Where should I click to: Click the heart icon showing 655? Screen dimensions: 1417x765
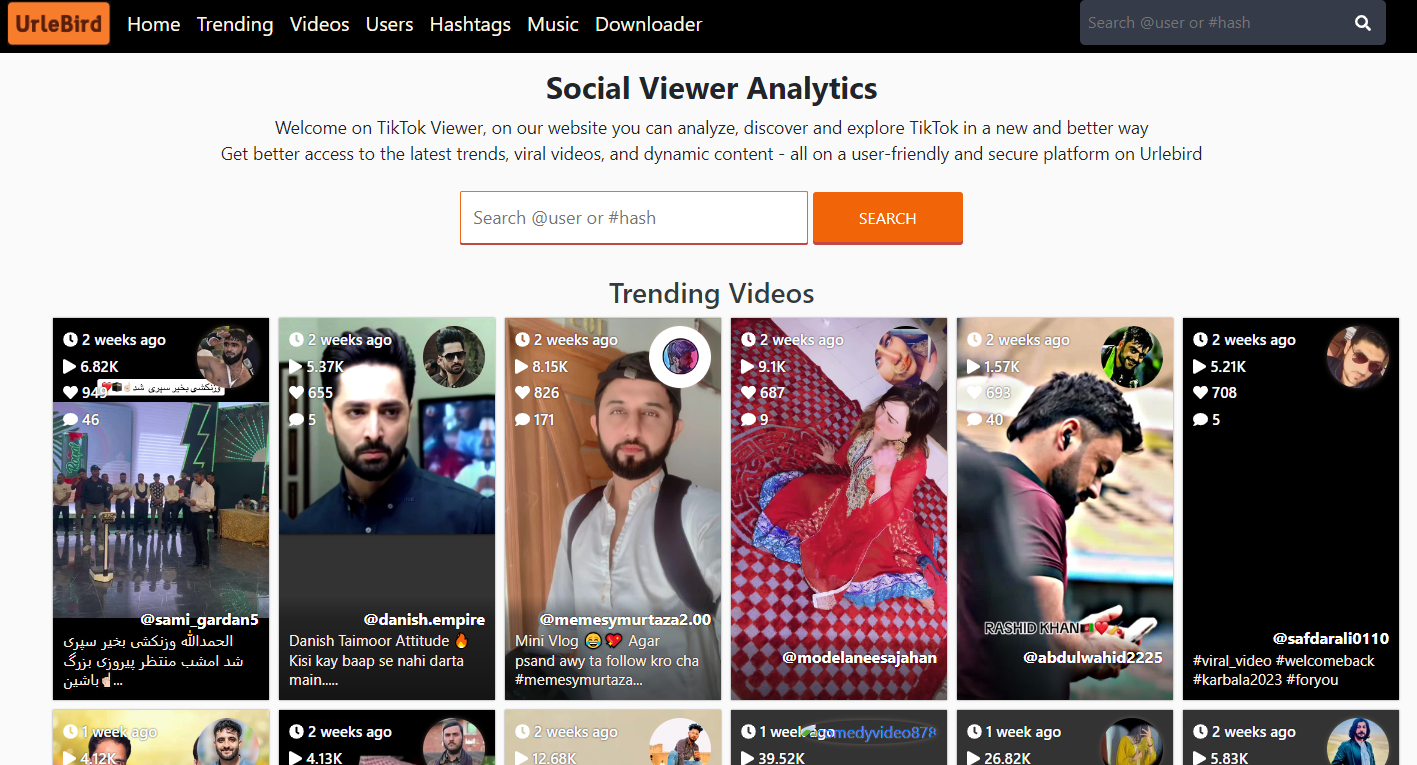click(x=296, y=393)
